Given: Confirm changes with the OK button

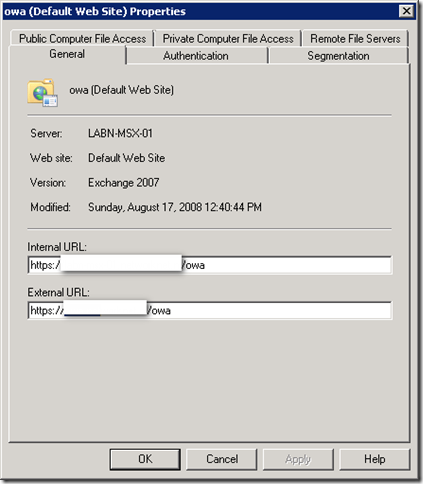Looking at the screenshot, I should pyautogui.click(x=145, y=459).
